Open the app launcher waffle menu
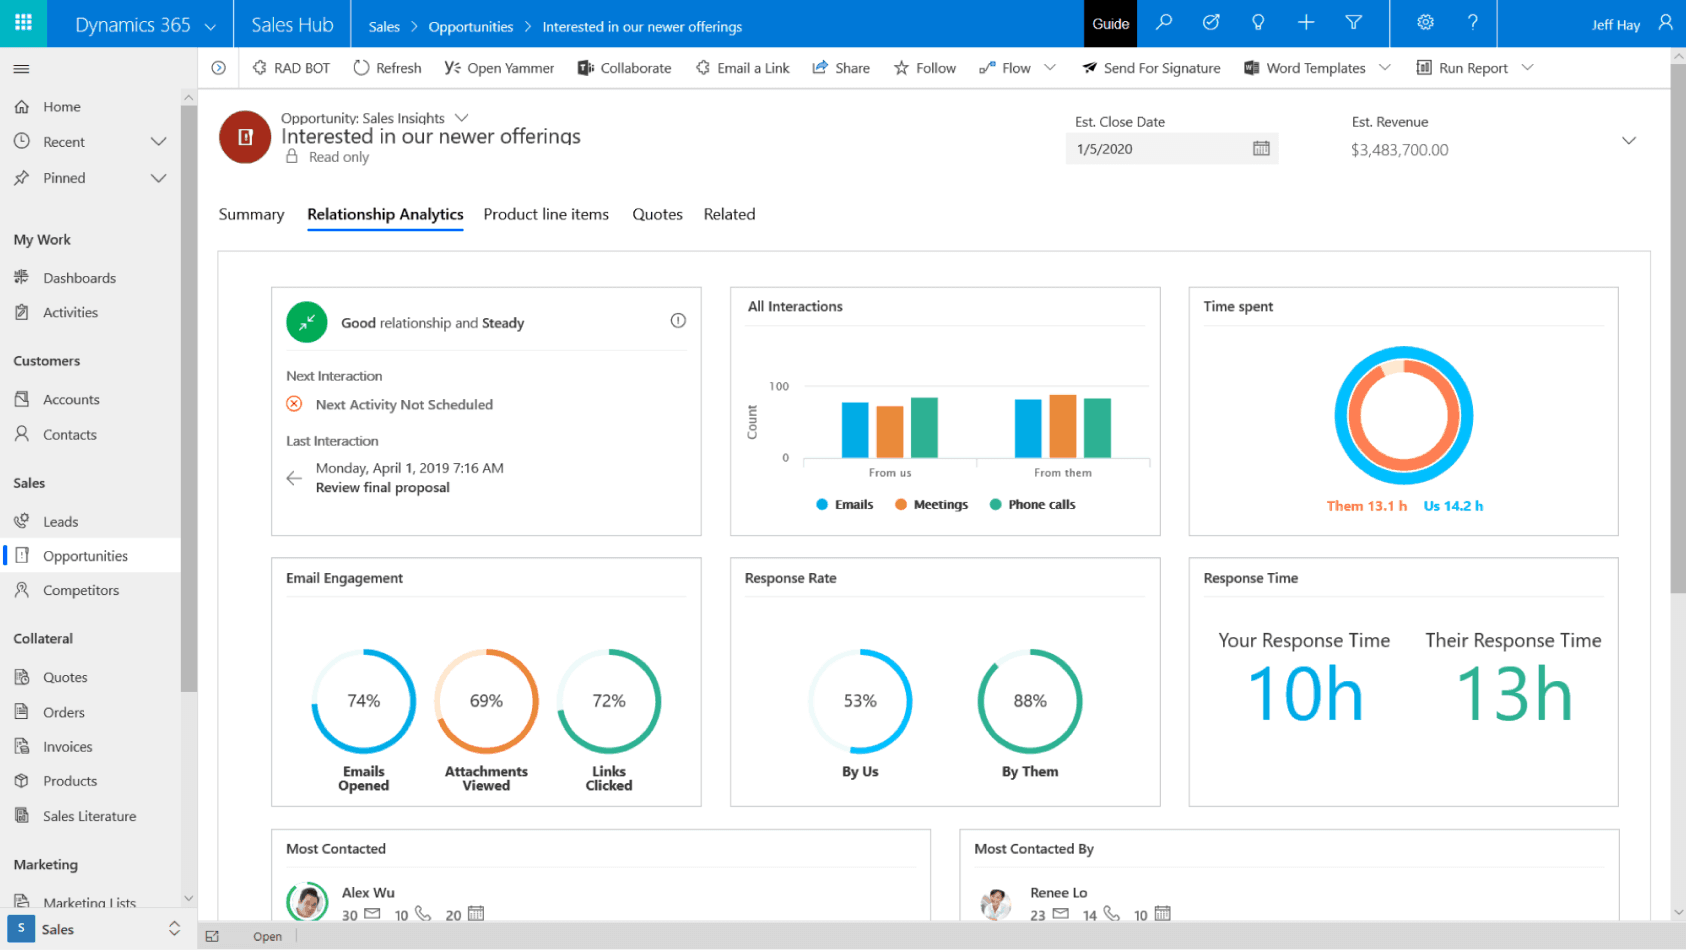Viewport: 1686px width, 950px height. [23, 23]
